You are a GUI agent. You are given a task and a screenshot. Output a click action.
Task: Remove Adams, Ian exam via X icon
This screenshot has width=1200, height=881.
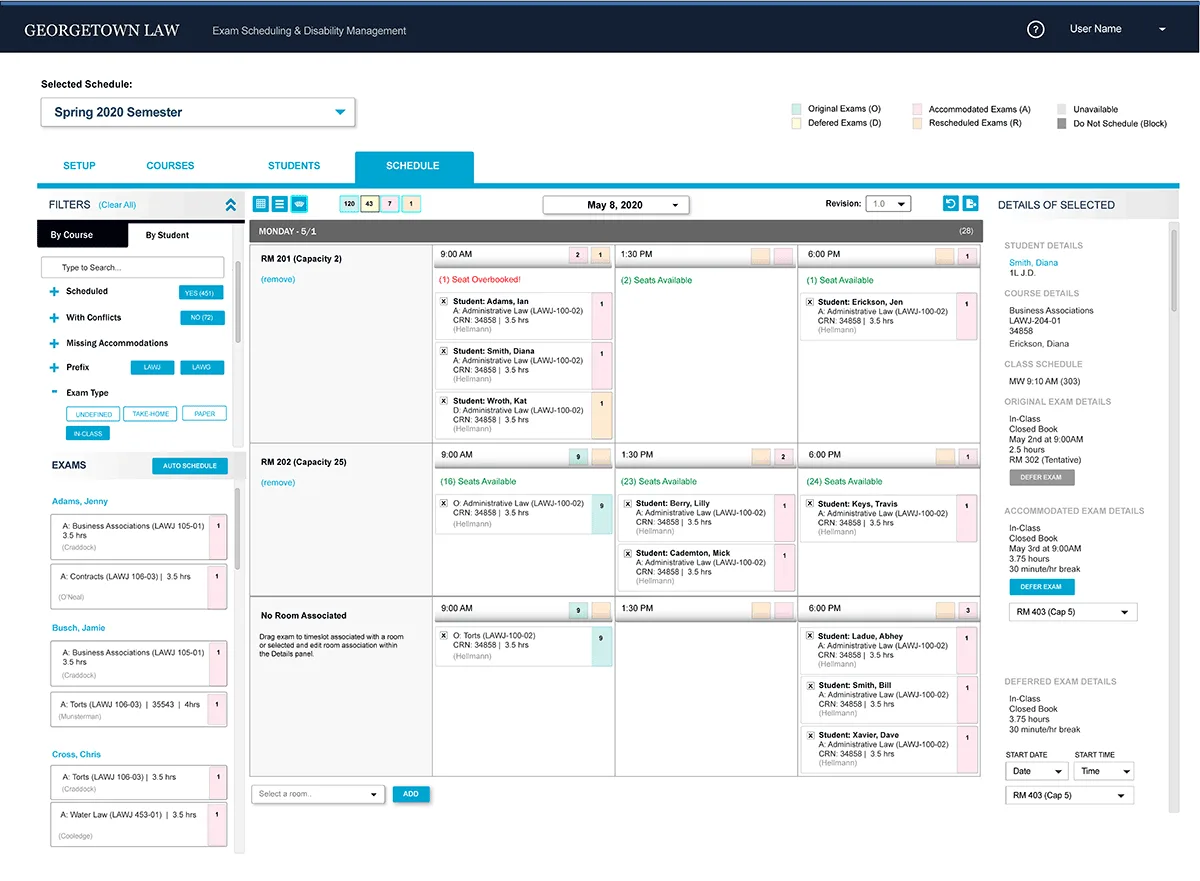click(445, 301)
